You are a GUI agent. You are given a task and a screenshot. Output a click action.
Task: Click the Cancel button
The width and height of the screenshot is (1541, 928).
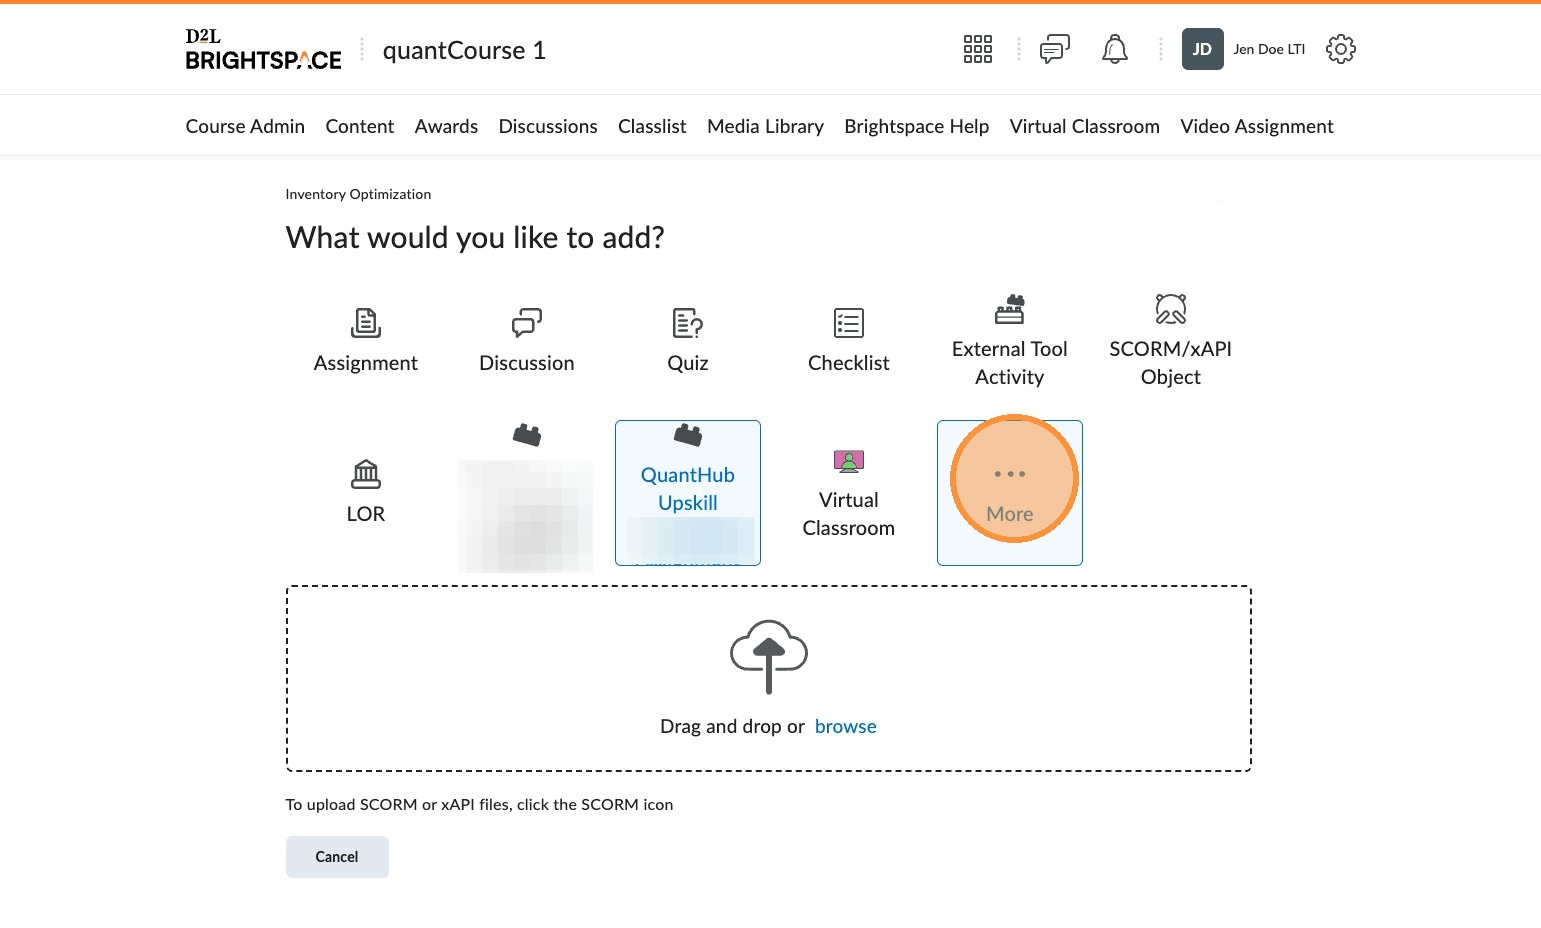tap(337, 857)
